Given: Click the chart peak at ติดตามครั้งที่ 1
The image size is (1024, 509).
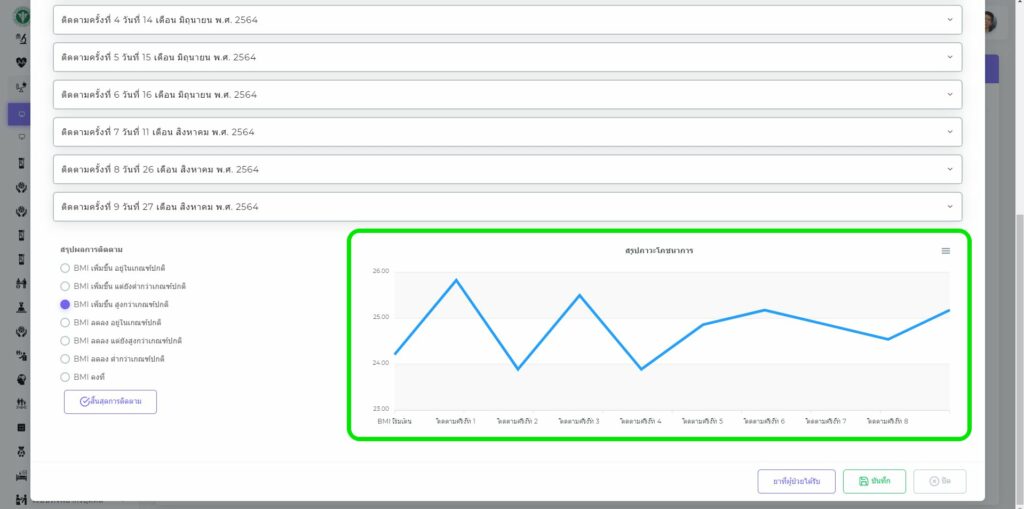Looking at the screenshot, I should tap(456, 280).
